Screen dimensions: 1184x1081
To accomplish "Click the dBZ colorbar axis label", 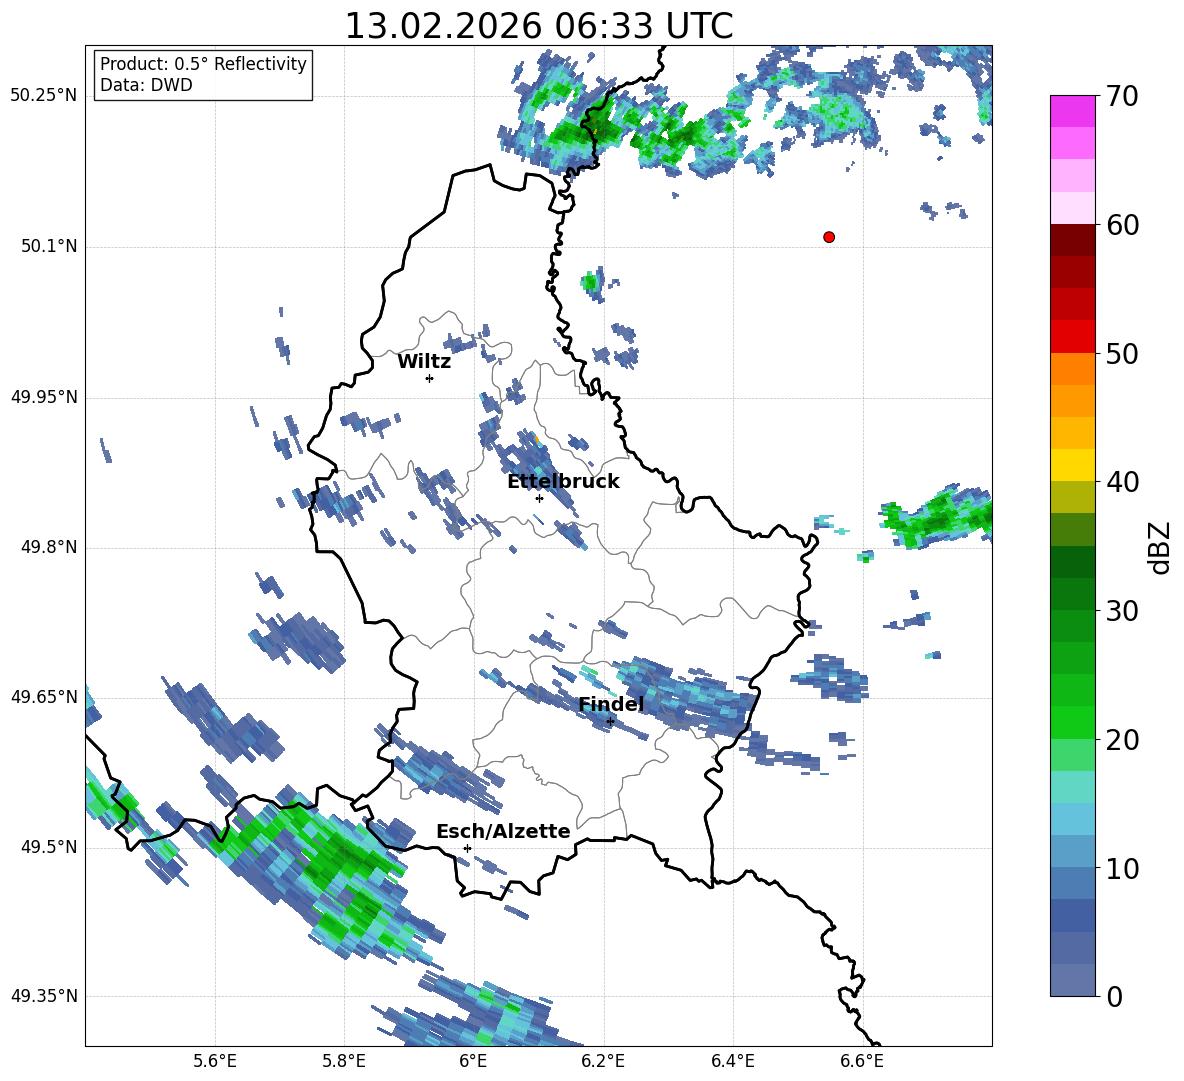I will [1161, 547].
